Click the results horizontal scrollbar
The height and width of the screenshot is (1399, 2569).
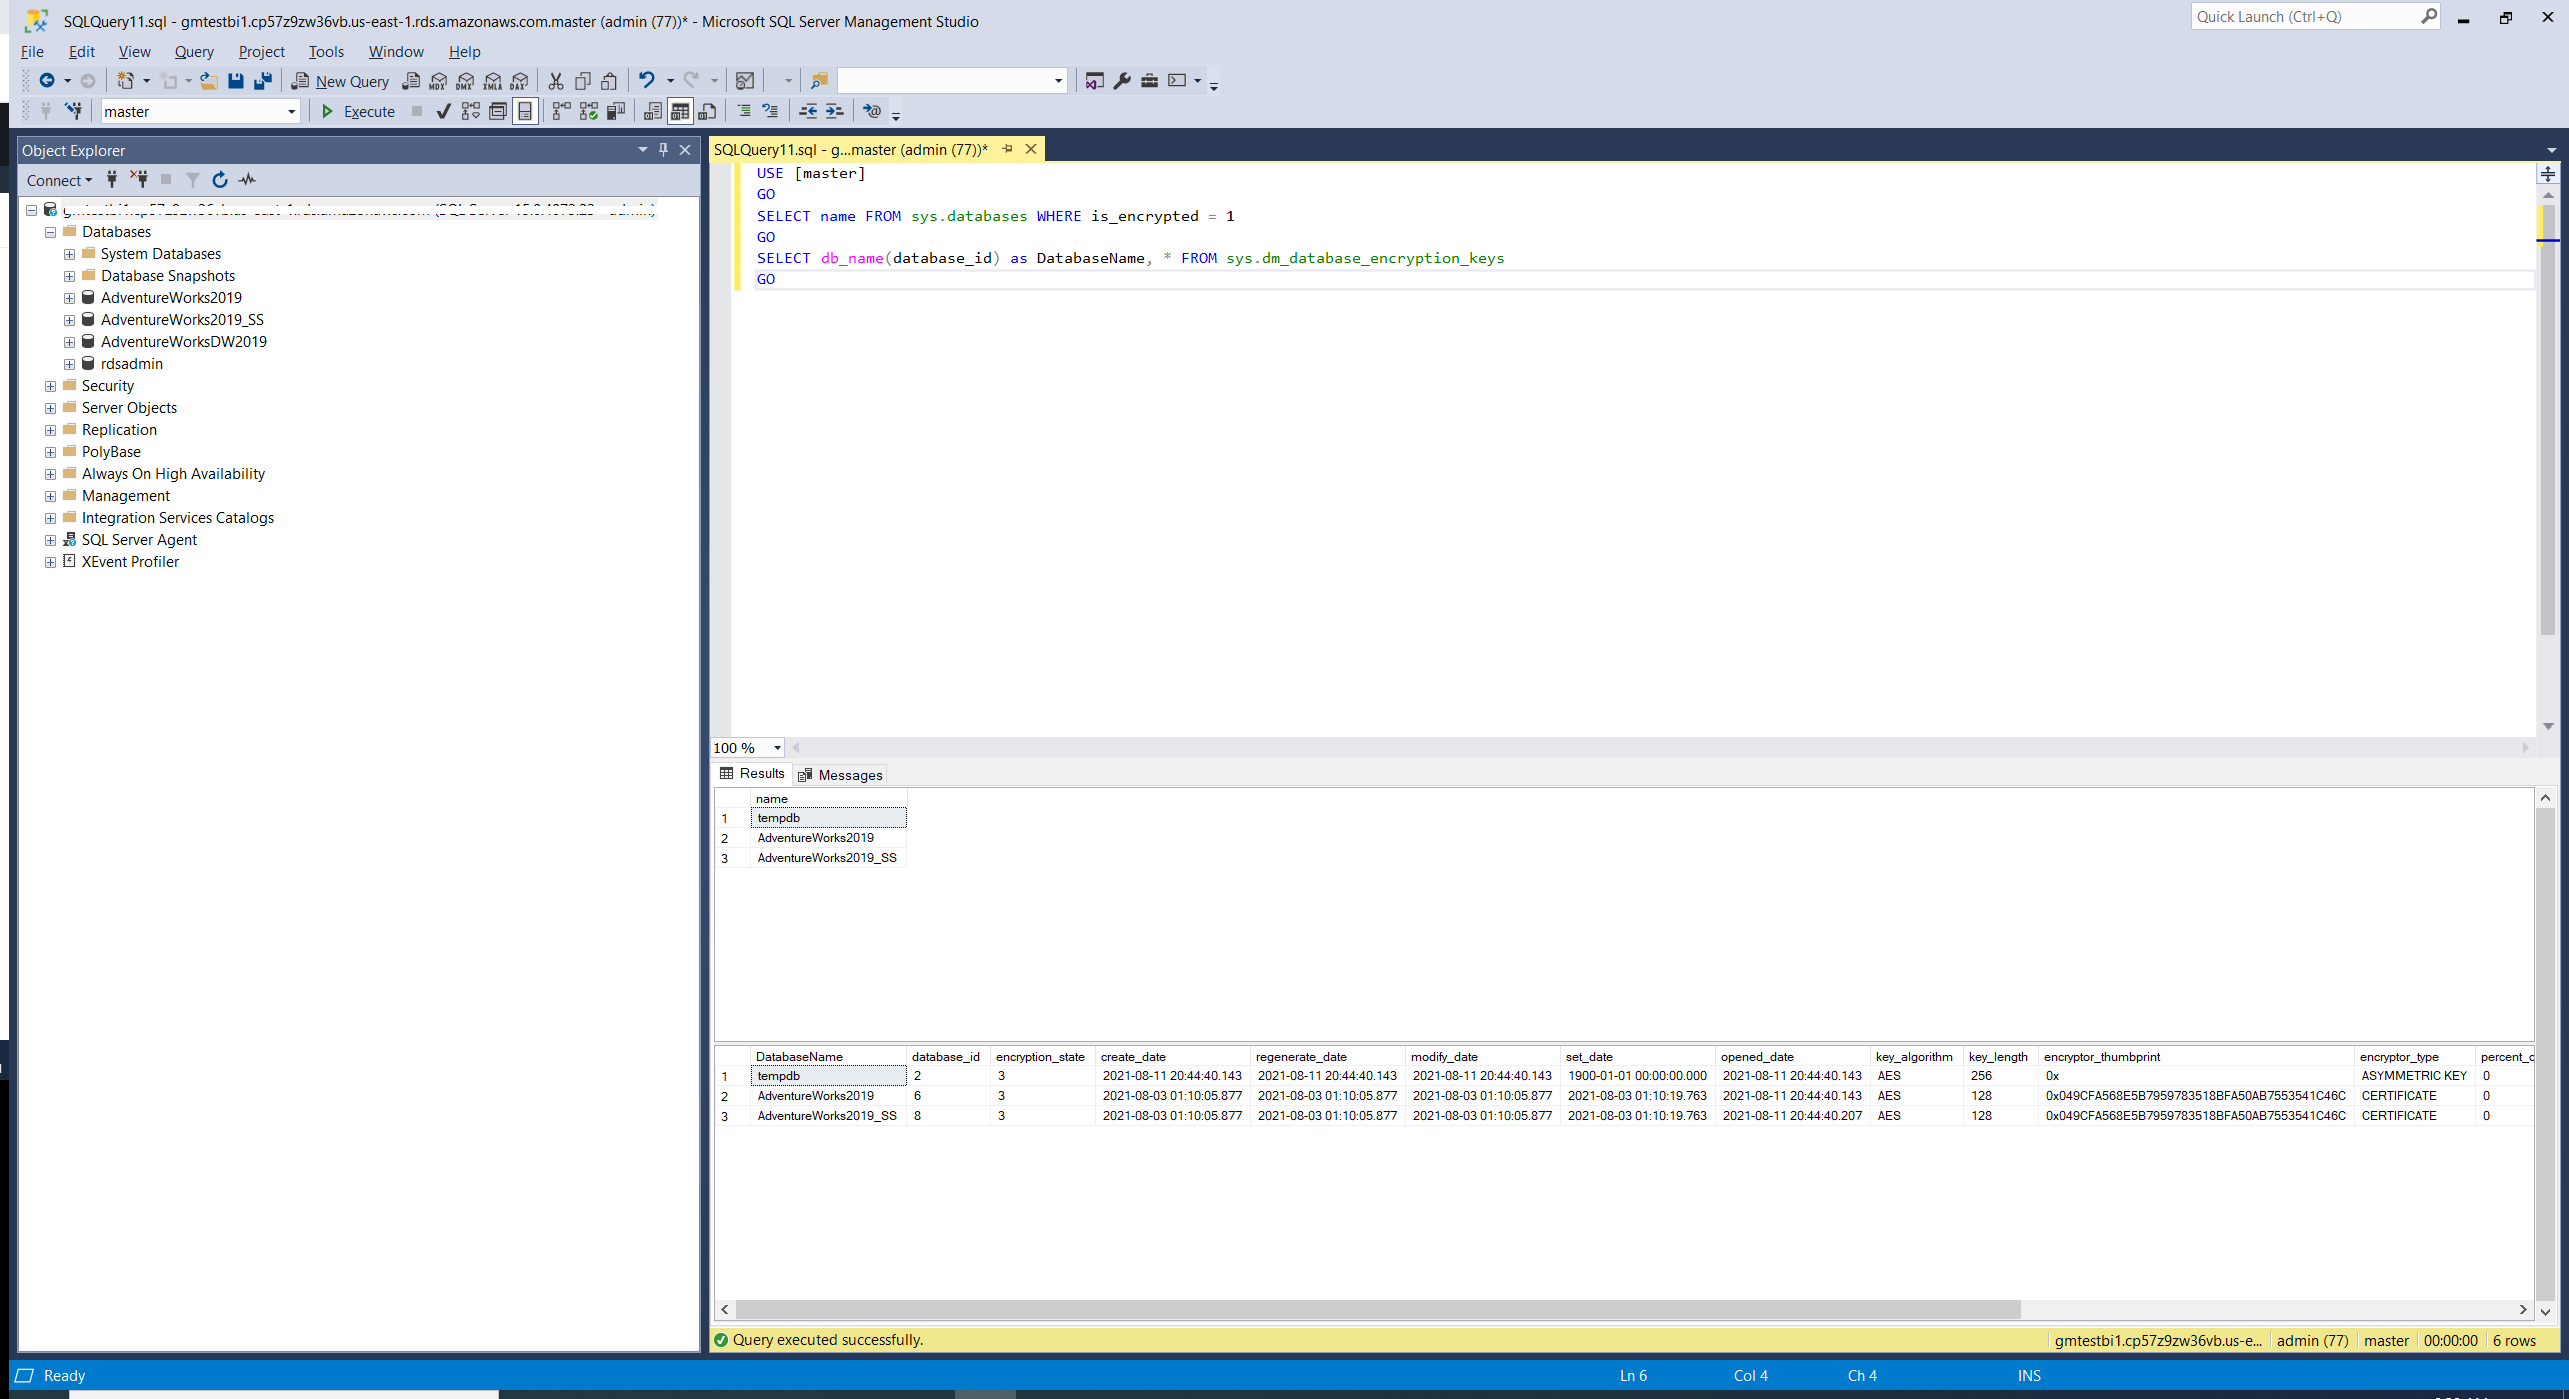(x=1378, y=1310)
